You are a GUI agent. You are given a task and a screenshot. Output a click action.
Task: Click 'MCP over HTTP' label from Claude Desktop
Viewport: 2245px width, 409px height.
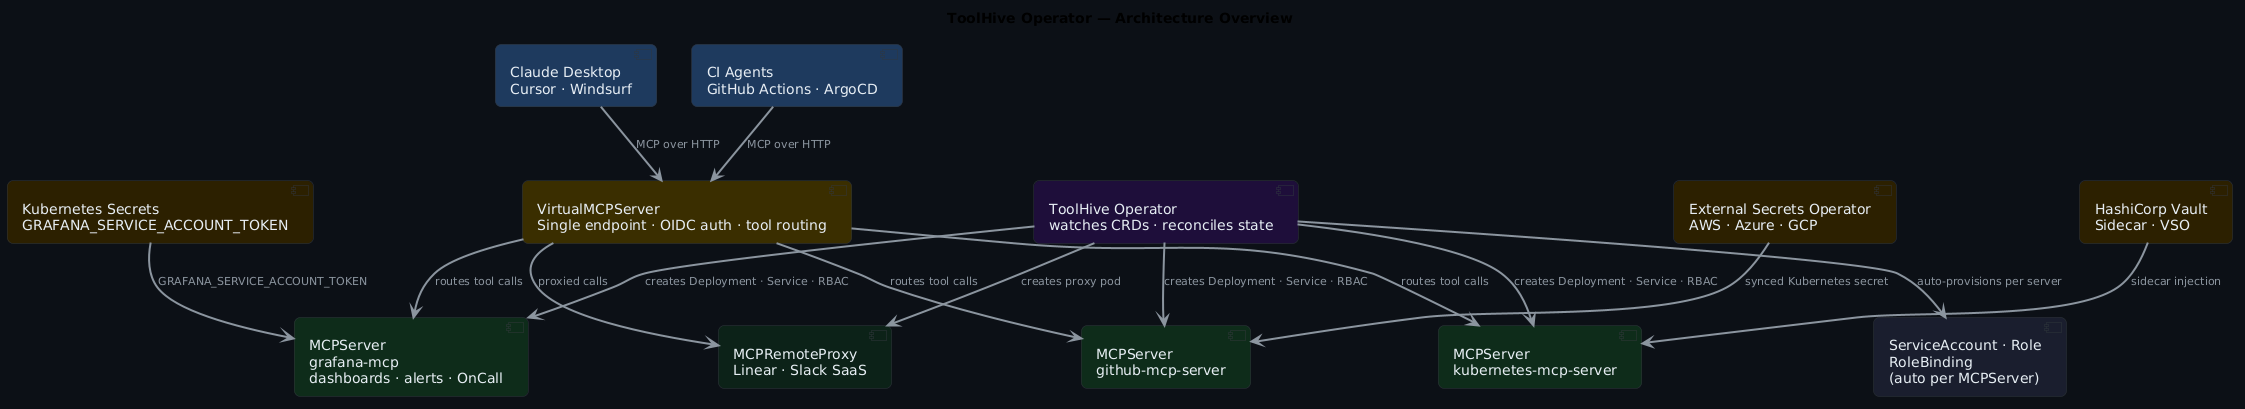pyautogui.click(x=678, y=144)
